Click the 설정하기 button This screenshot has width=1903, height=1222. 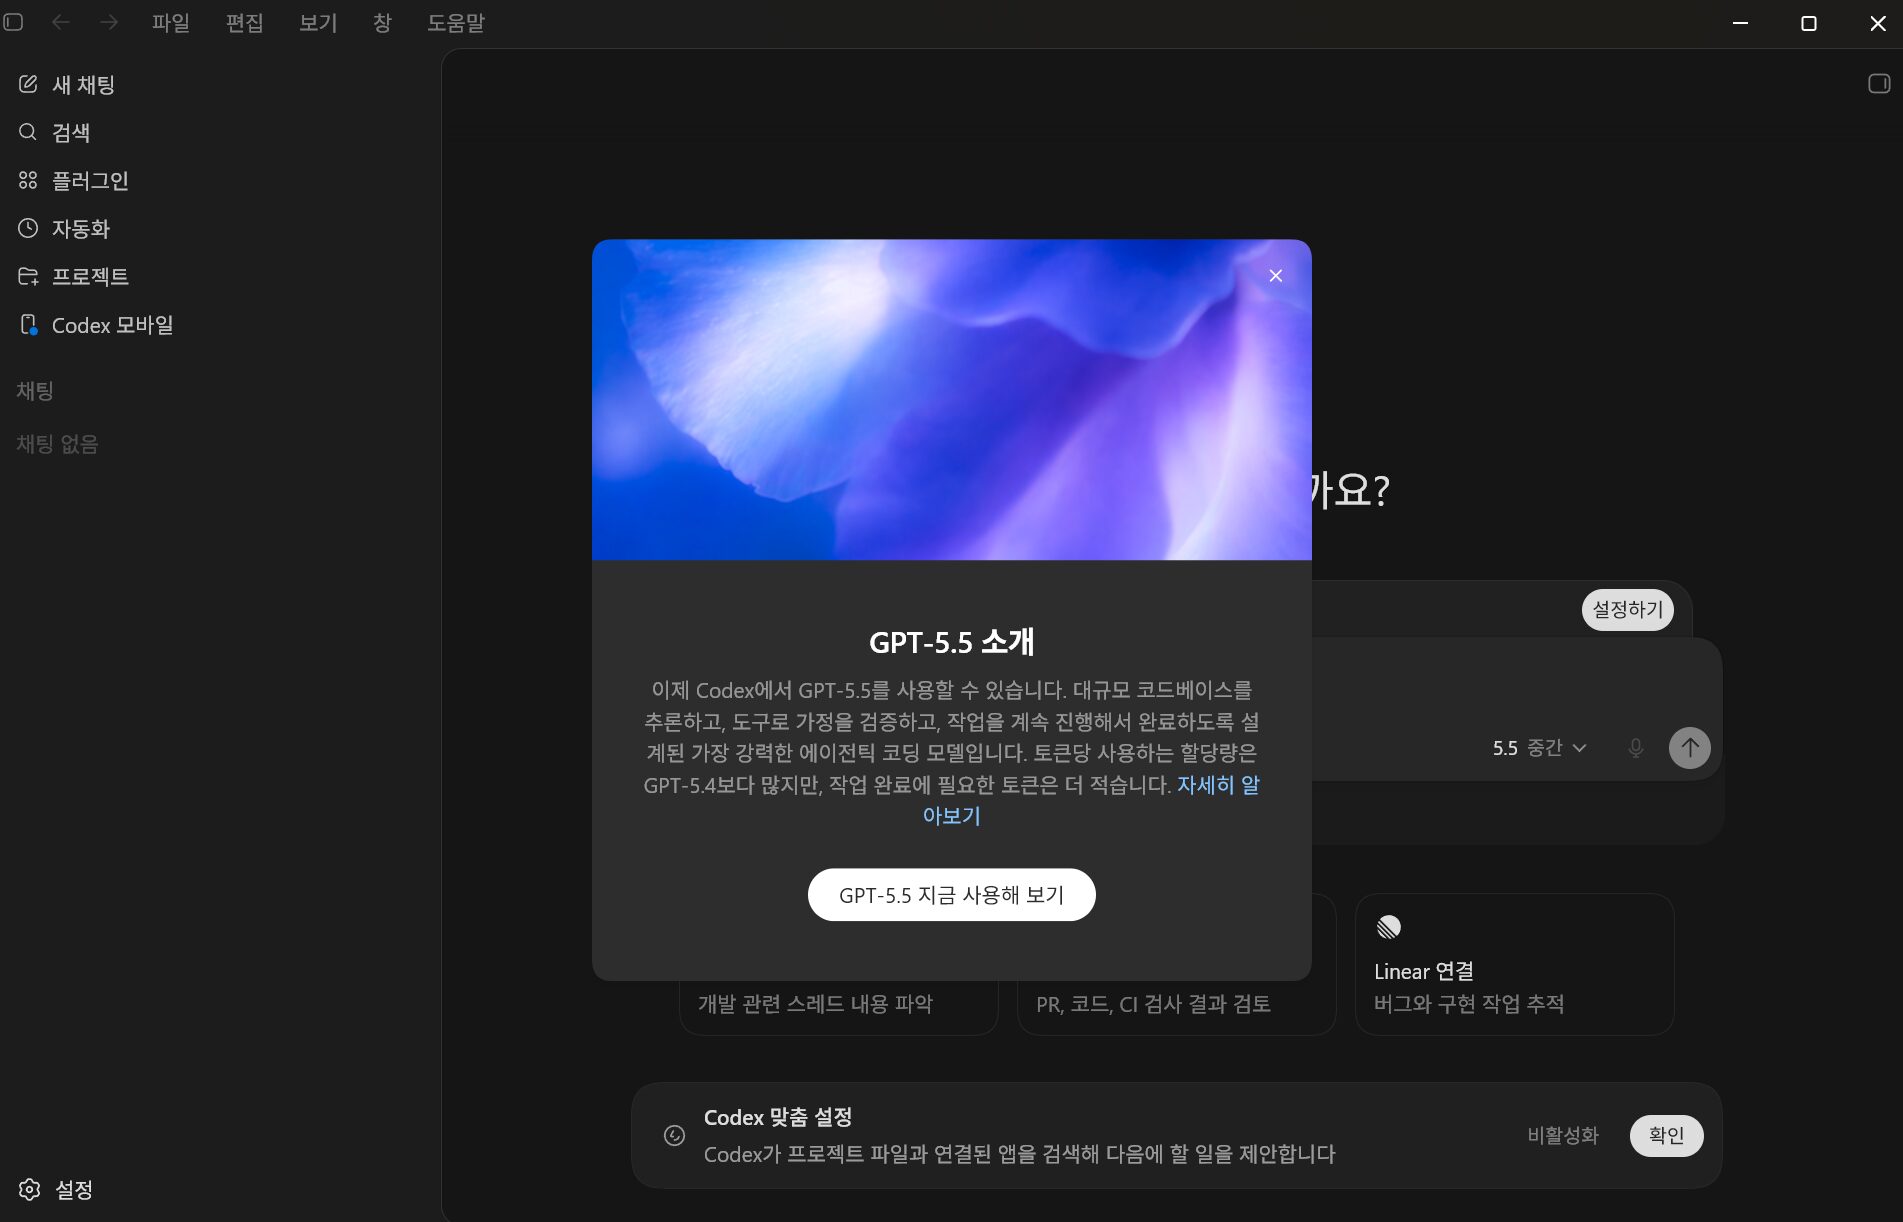(x=1627, y=609)
